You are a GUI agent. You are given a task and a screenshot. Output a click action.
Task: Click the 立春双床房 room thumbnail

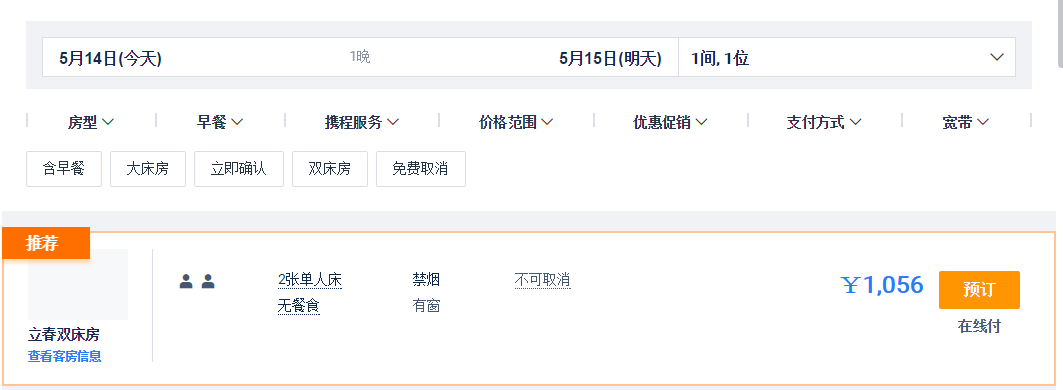(78, 284)
